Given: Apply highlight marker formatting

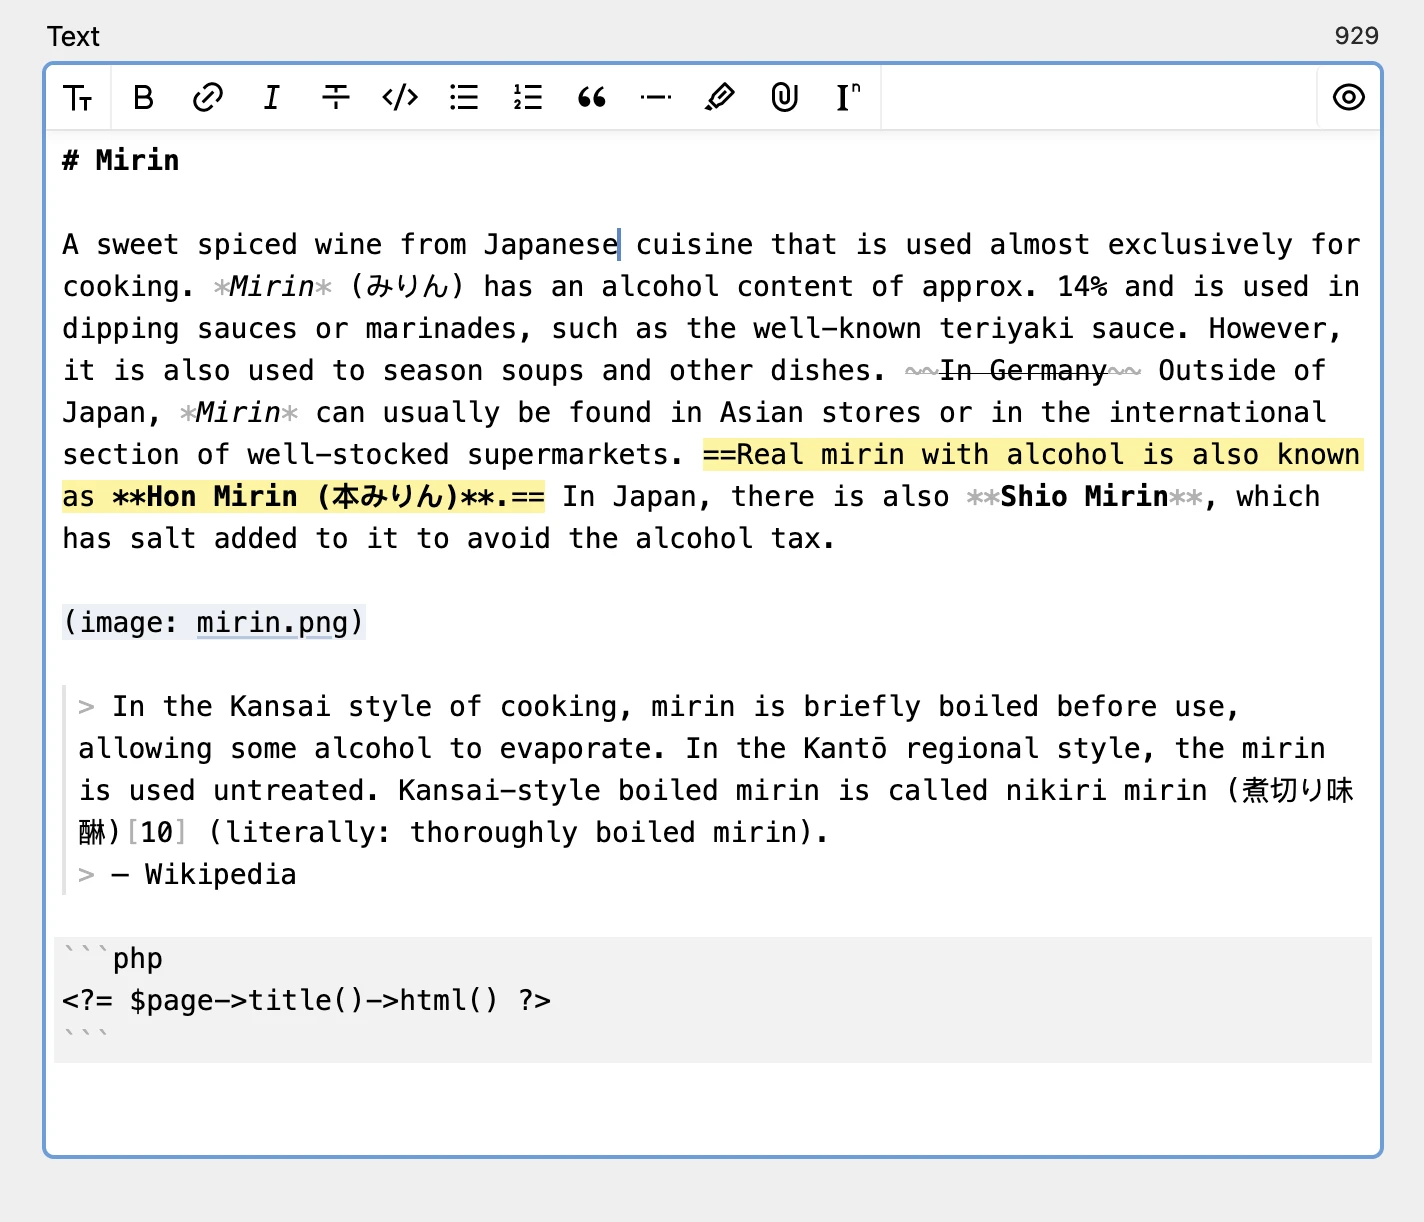Looking at the screenshot, I should [720, 98].
